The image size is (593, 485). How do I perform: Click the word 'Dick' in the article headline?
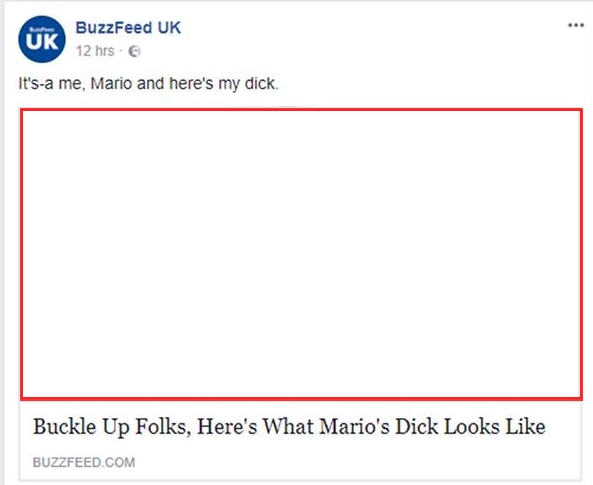(417, 427)
